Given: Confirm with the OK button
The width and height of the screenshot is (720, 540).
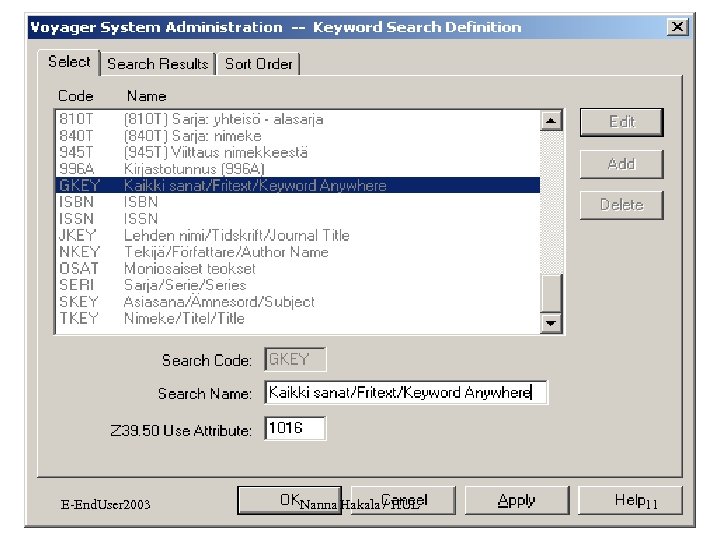Looking at the screenshot, I should pos(289,500).
